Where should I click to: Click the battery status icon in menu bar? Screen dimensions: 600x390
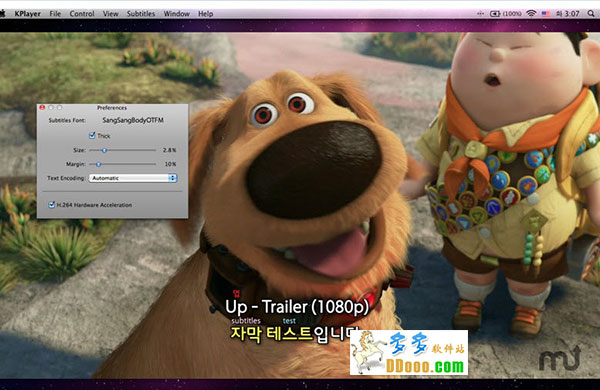point(495,14)
